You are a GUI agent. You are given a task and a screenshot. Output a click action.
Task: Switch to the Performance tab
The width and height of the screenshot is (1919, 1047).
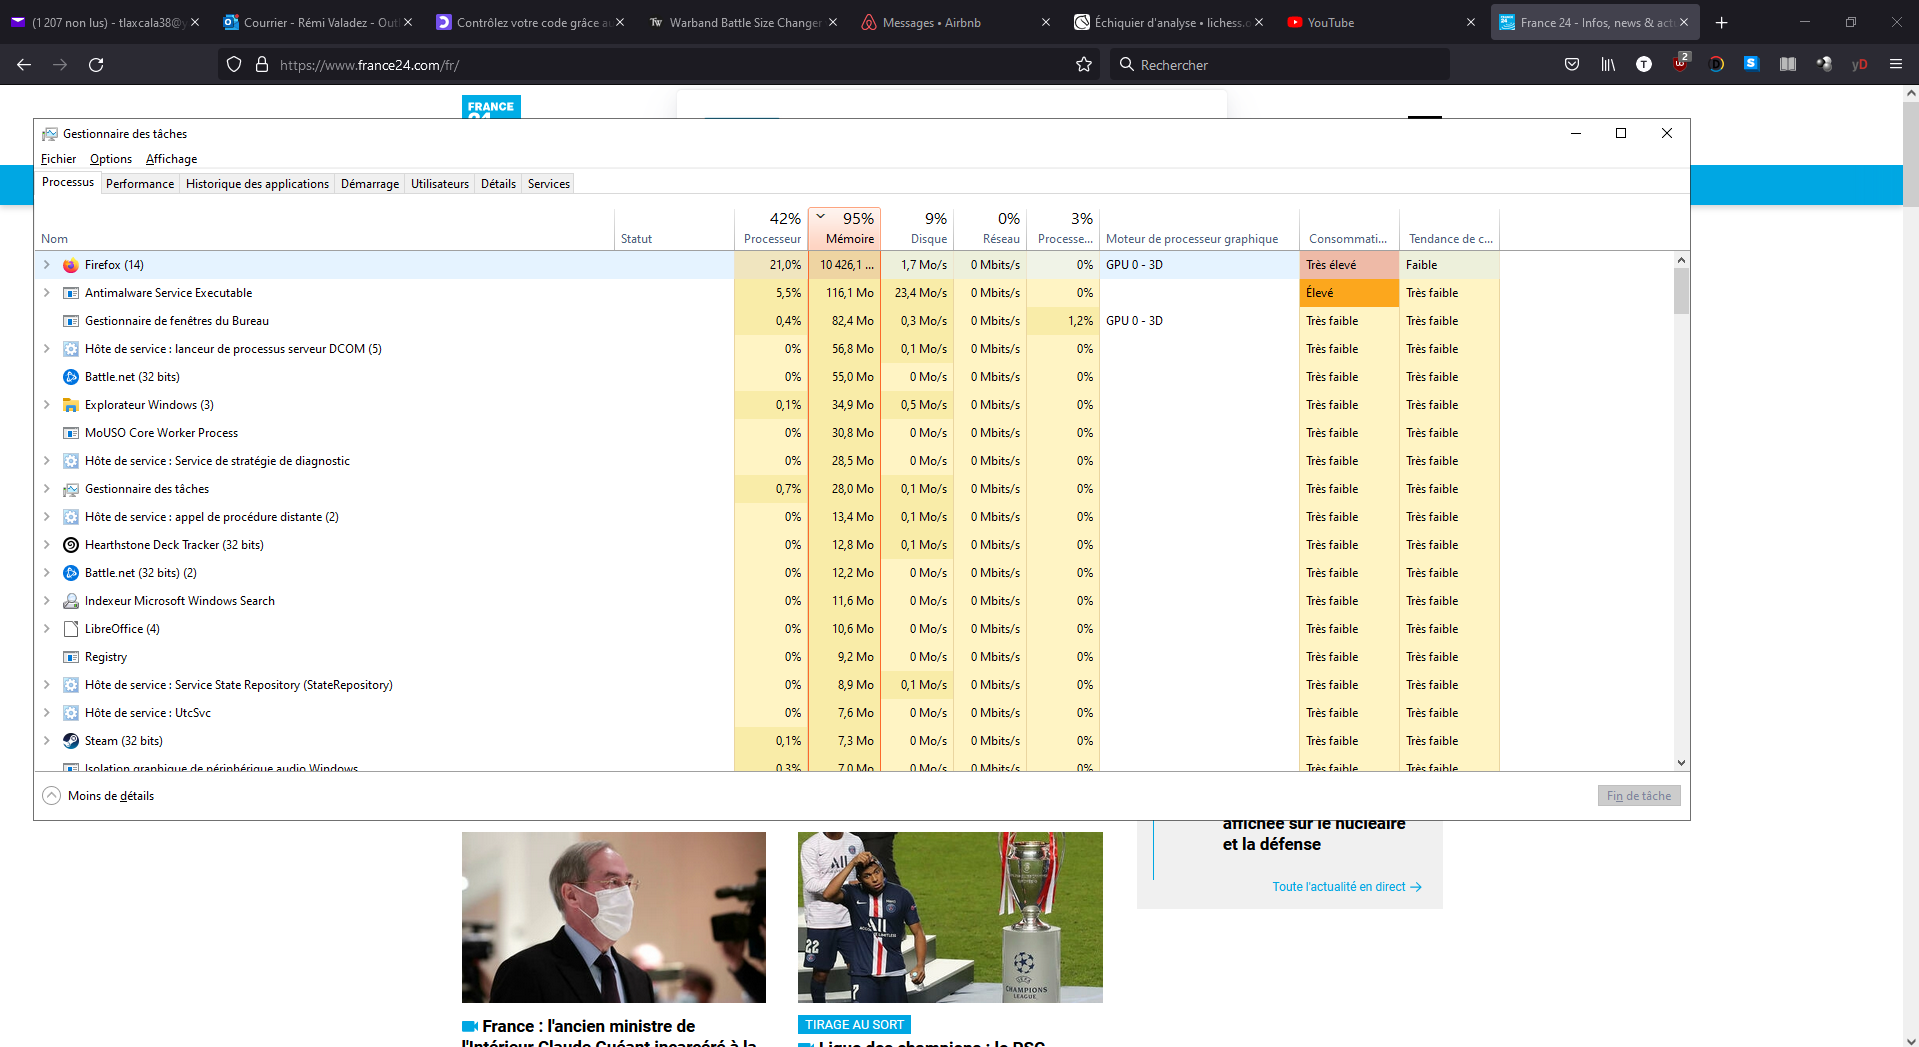point(140,184)
